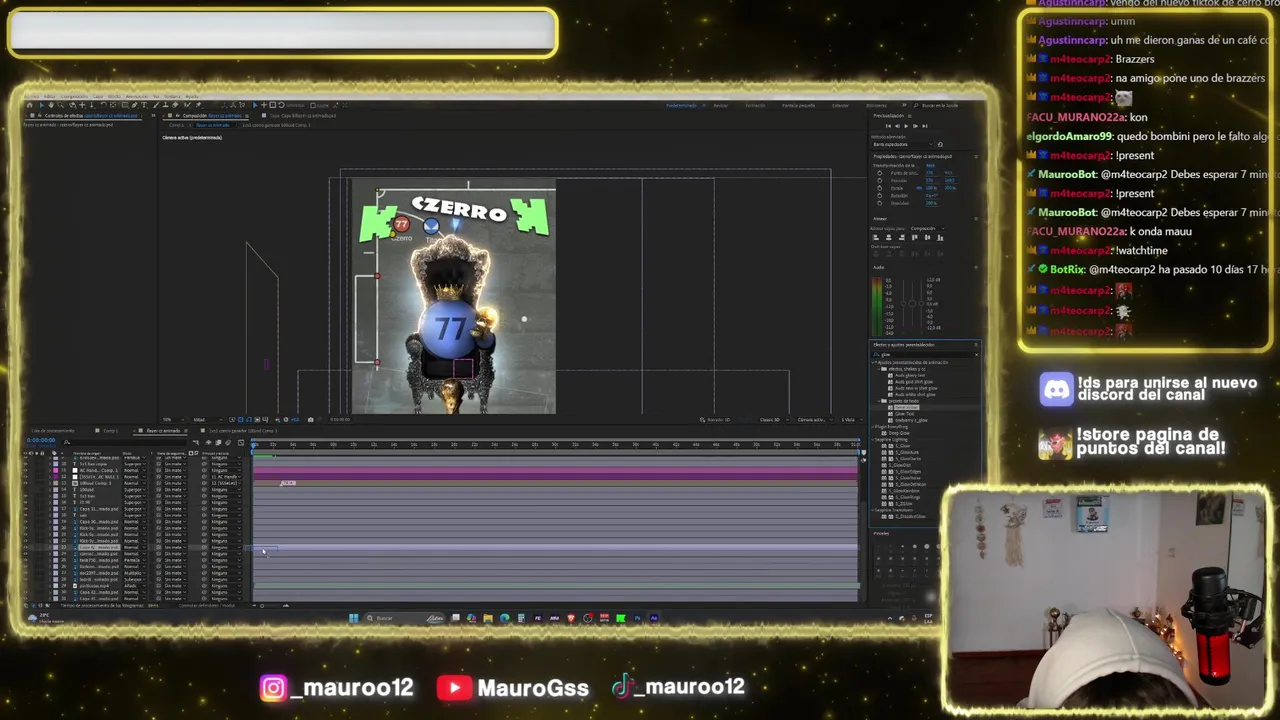This screenshot has width=1280, height=720.
Task: Toggle the Escala stopwatch in Properties
Action: point(880,188)
